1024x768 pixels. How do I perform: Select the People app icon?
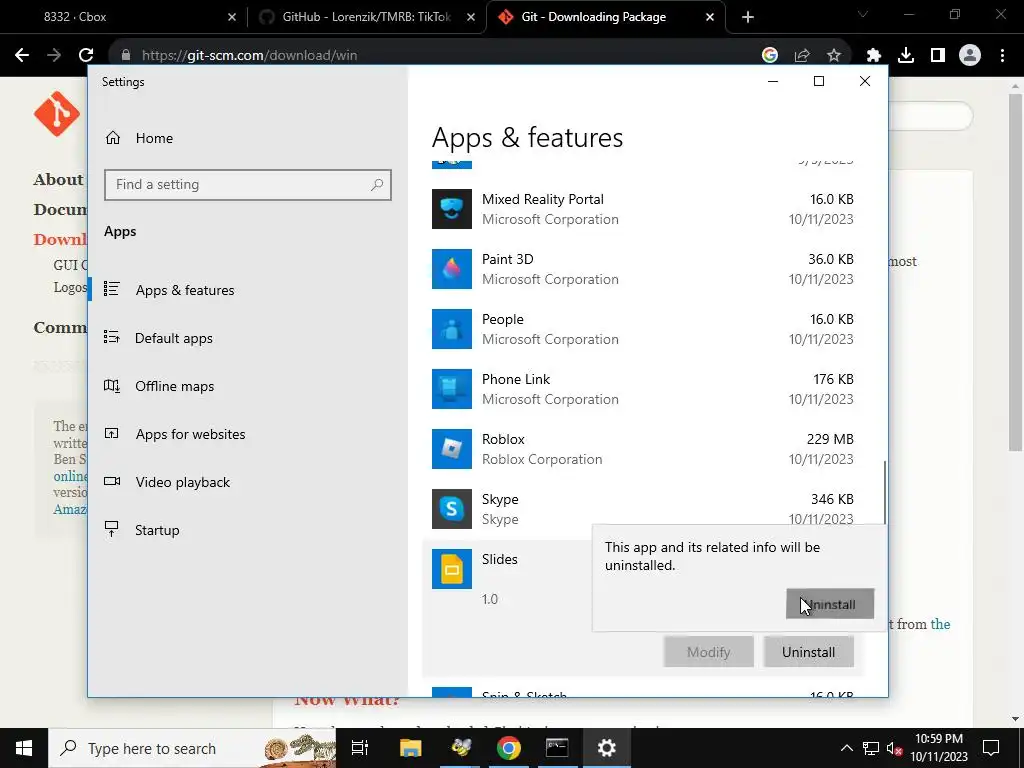(451, 329)
